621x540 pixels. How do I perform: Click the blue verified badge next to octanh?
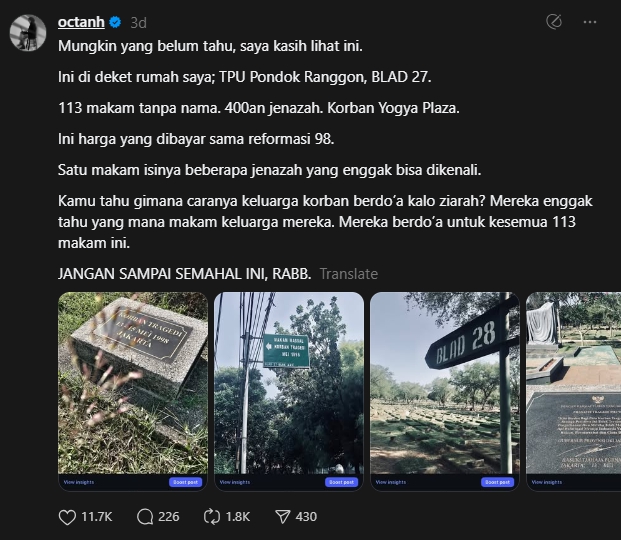tap(115, 22)
